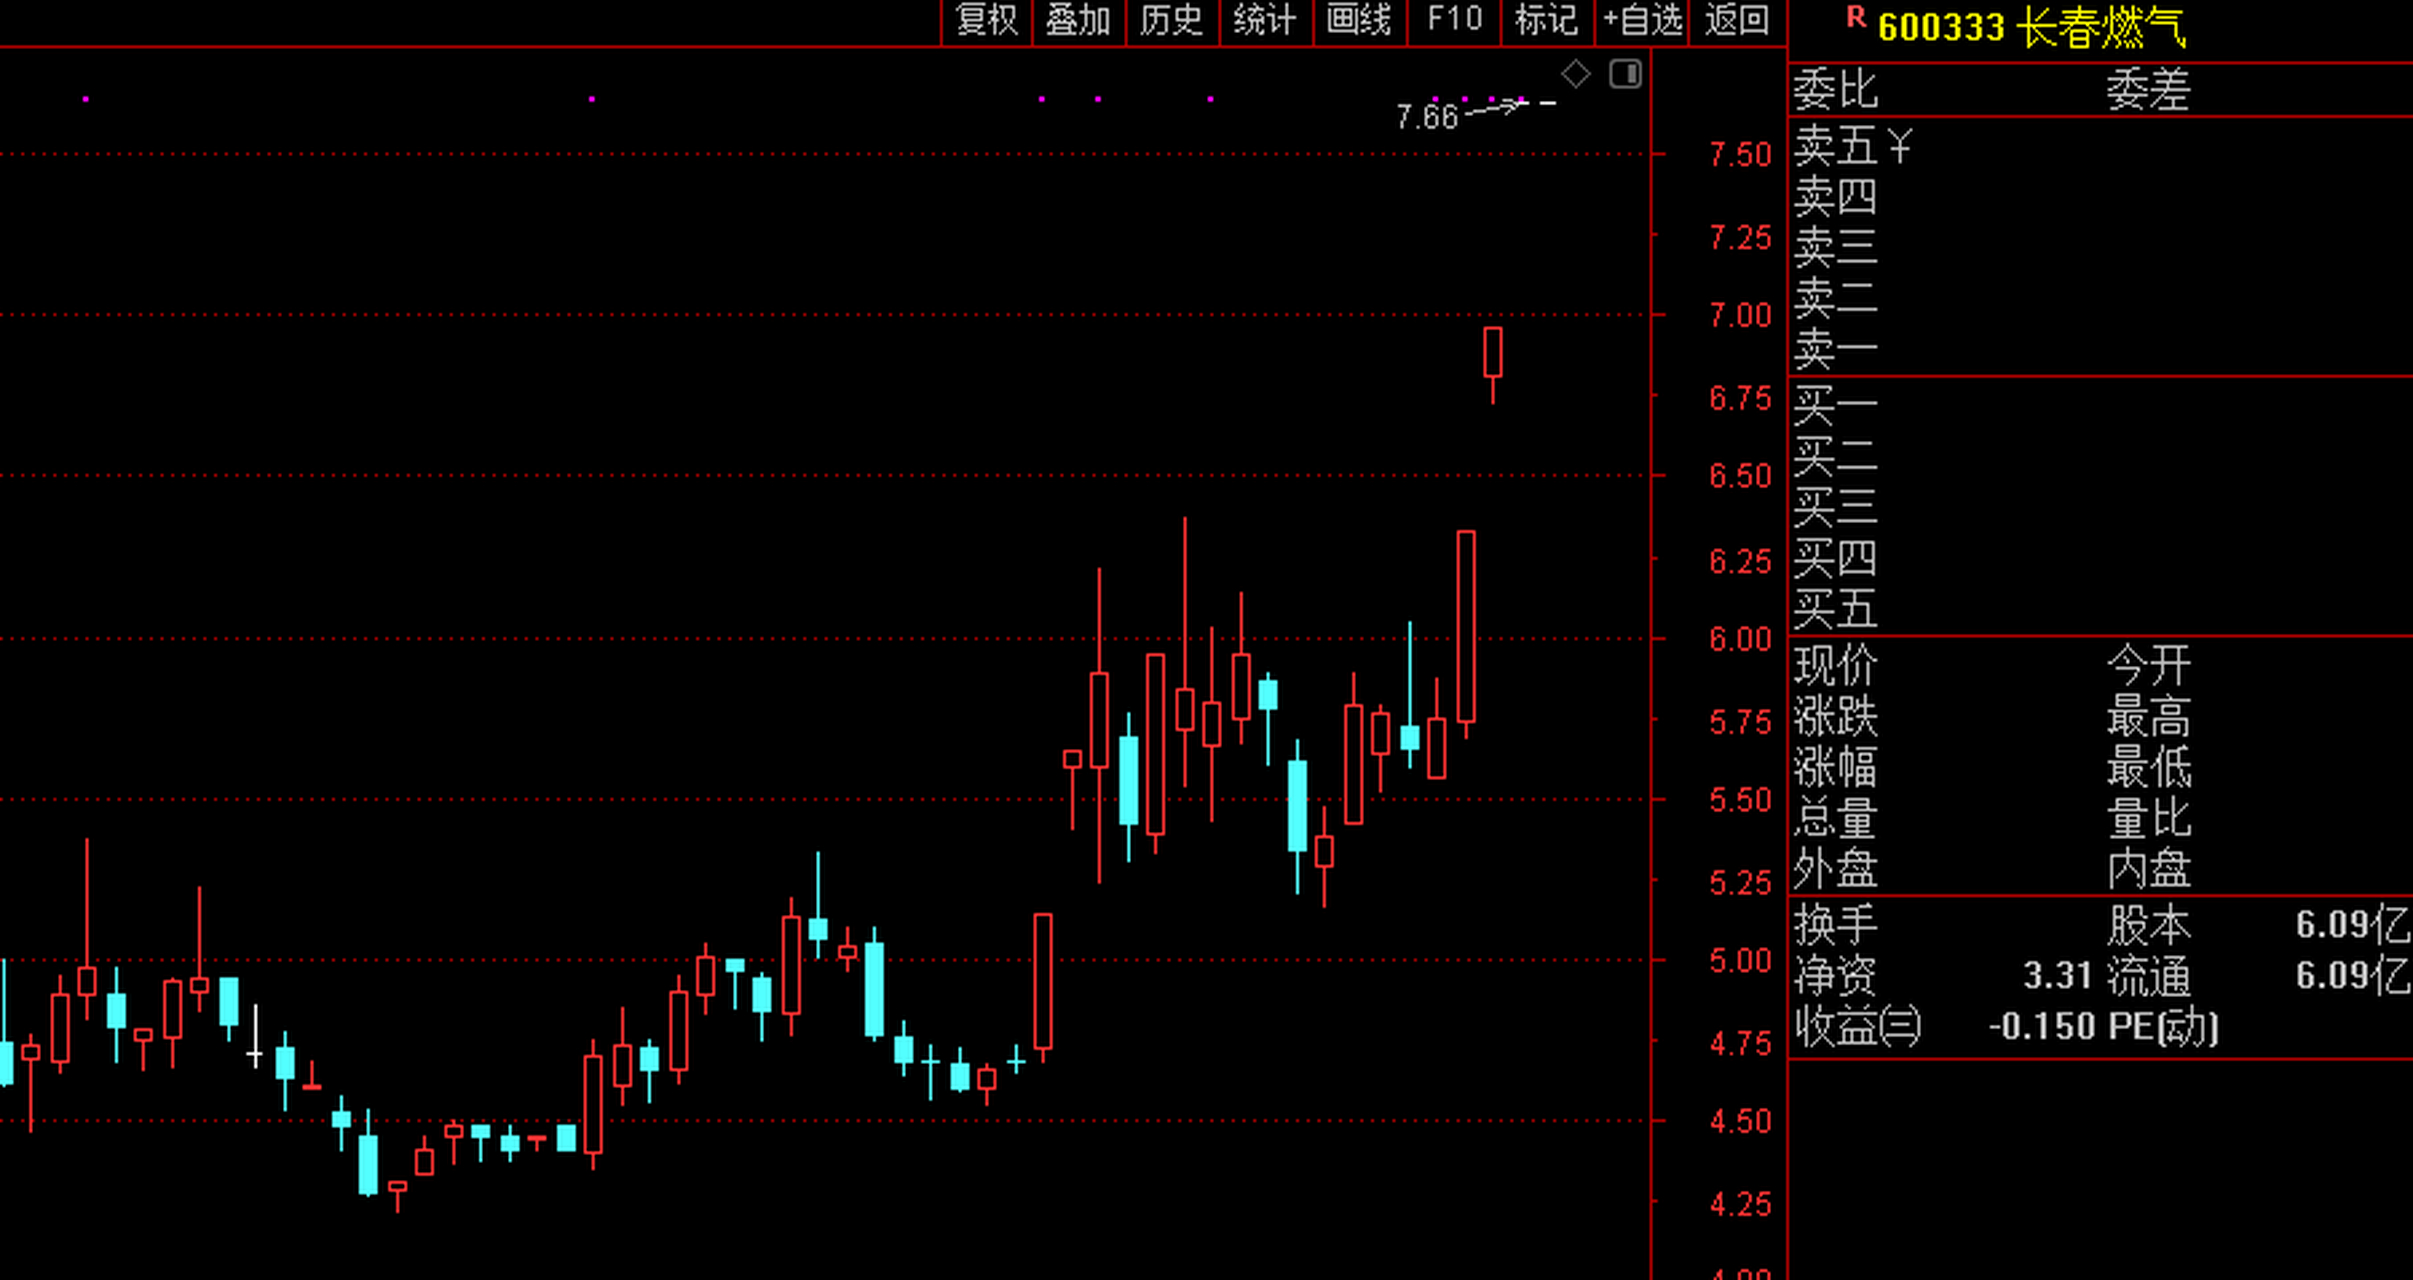Click the 流通 label
The image size is (2413, 1280).
(x=2148, y=975)
